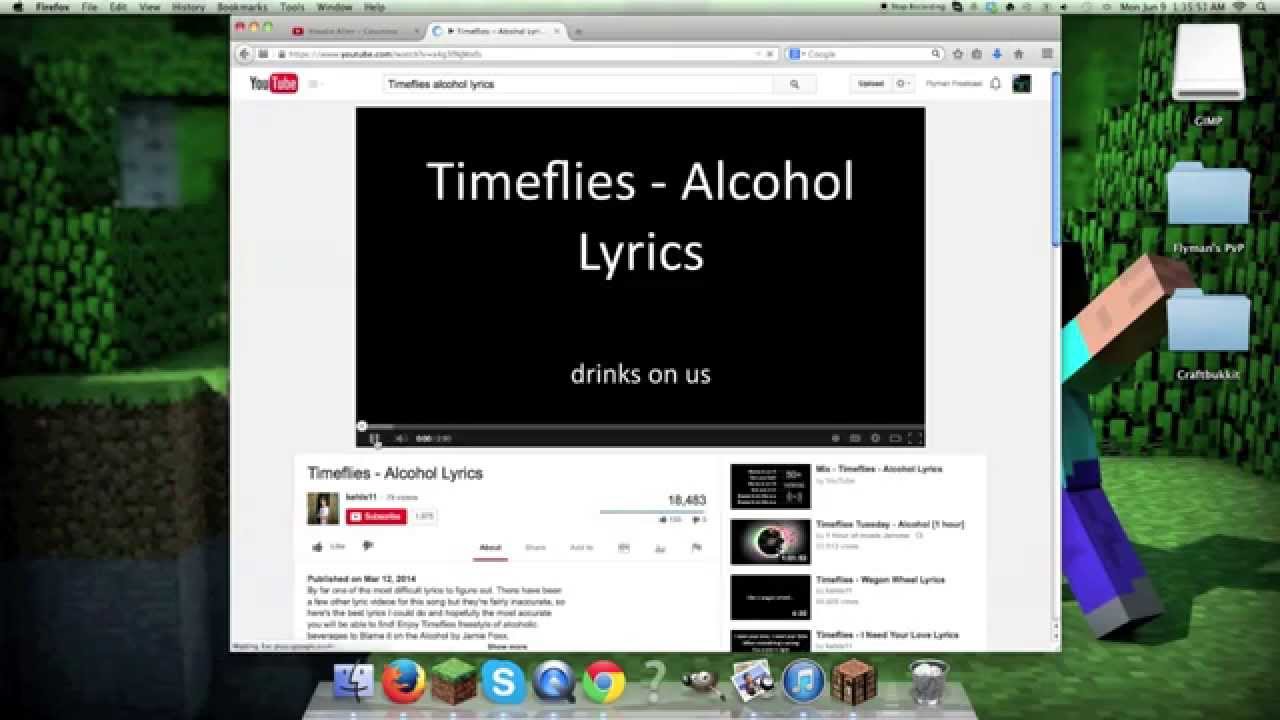Show bookmarks list icon in toolbar
Screen dimensions: 1280x720
click(x=977, y=54)
